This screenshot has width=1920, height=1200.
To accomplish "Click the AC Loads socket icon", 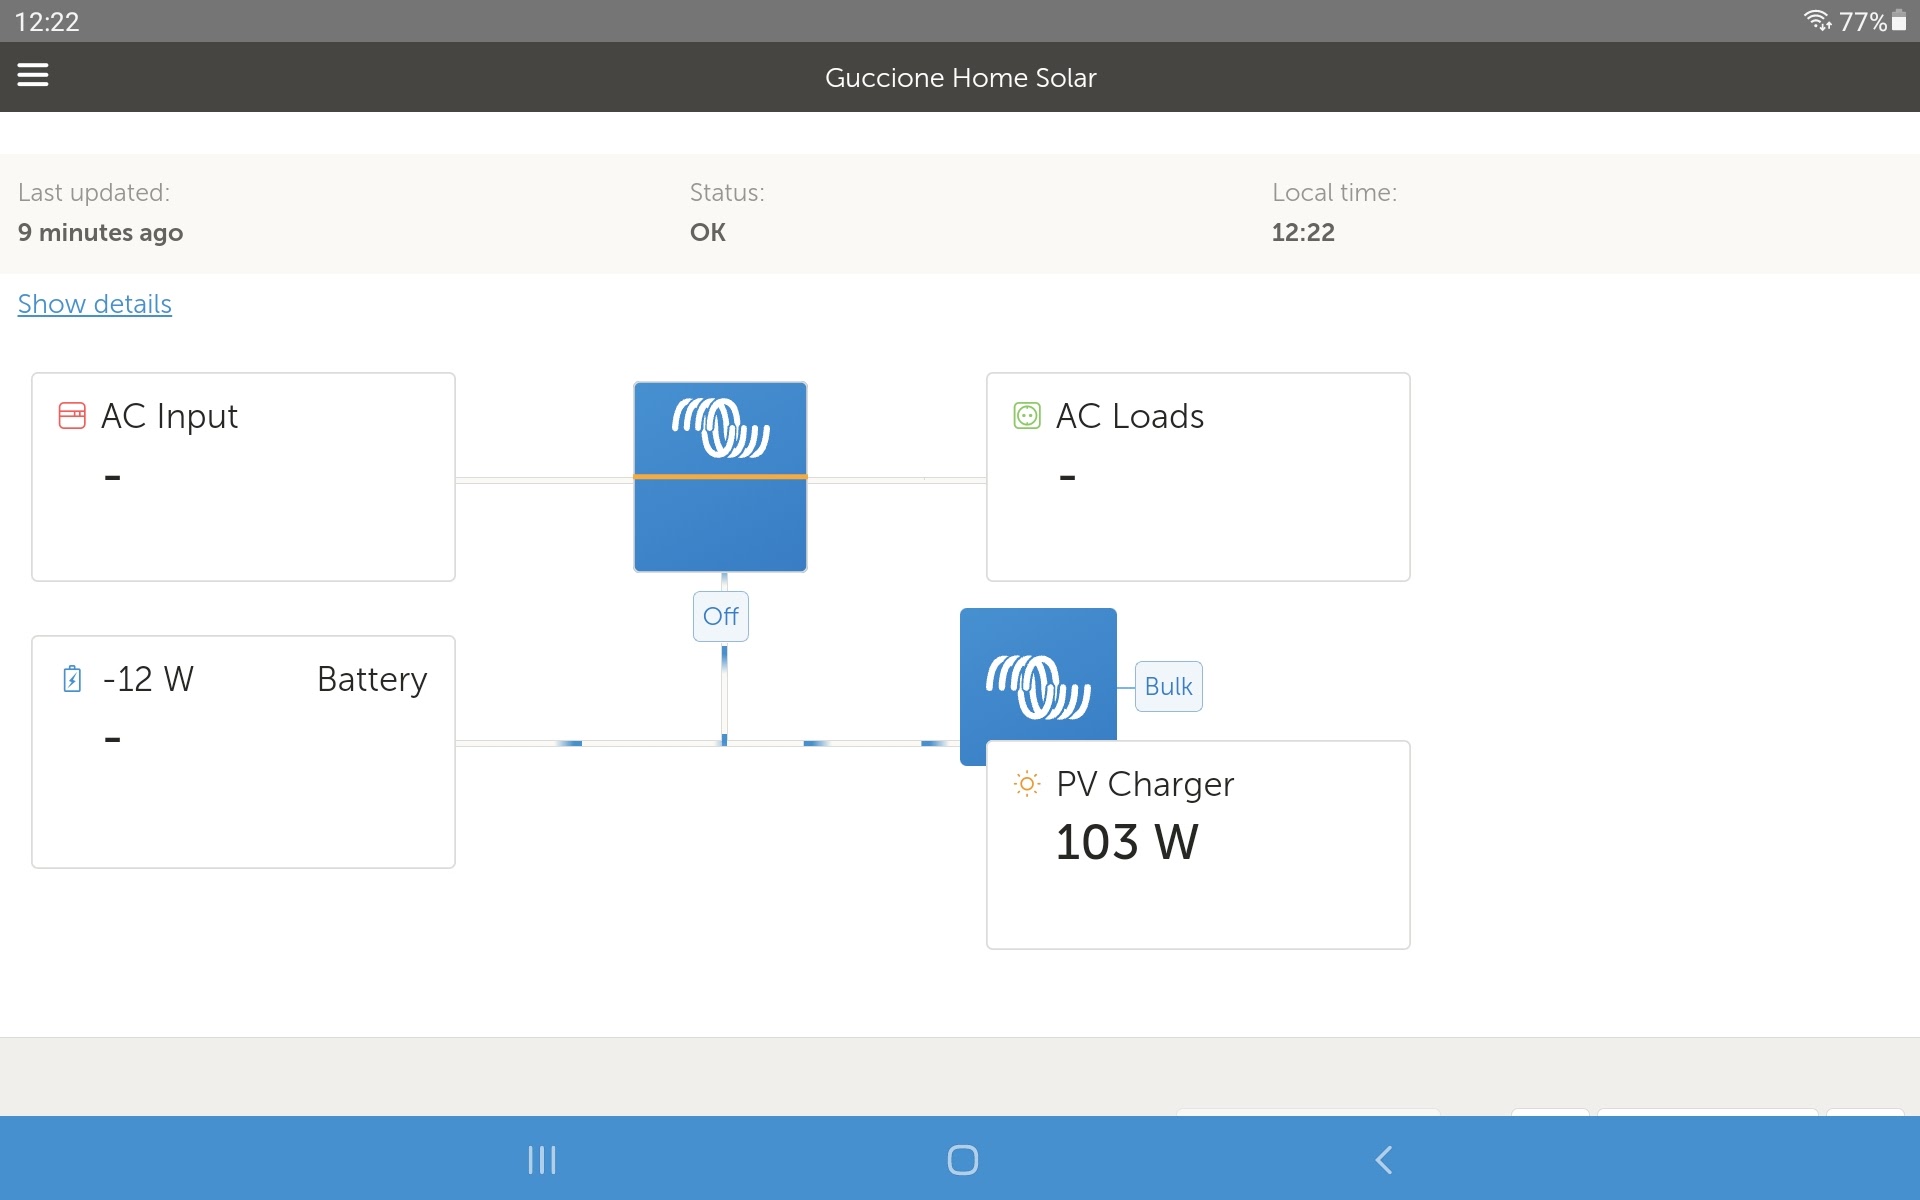I will click(x=1027, y=416).
